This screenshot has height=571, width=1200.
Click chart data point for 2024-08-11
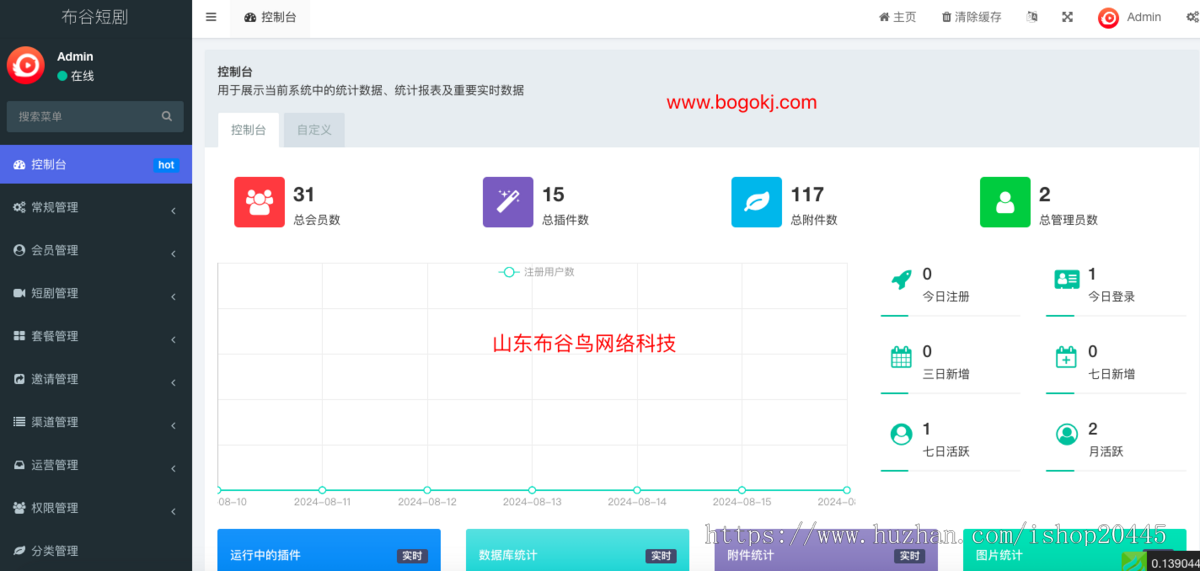[x=322, y=490]
